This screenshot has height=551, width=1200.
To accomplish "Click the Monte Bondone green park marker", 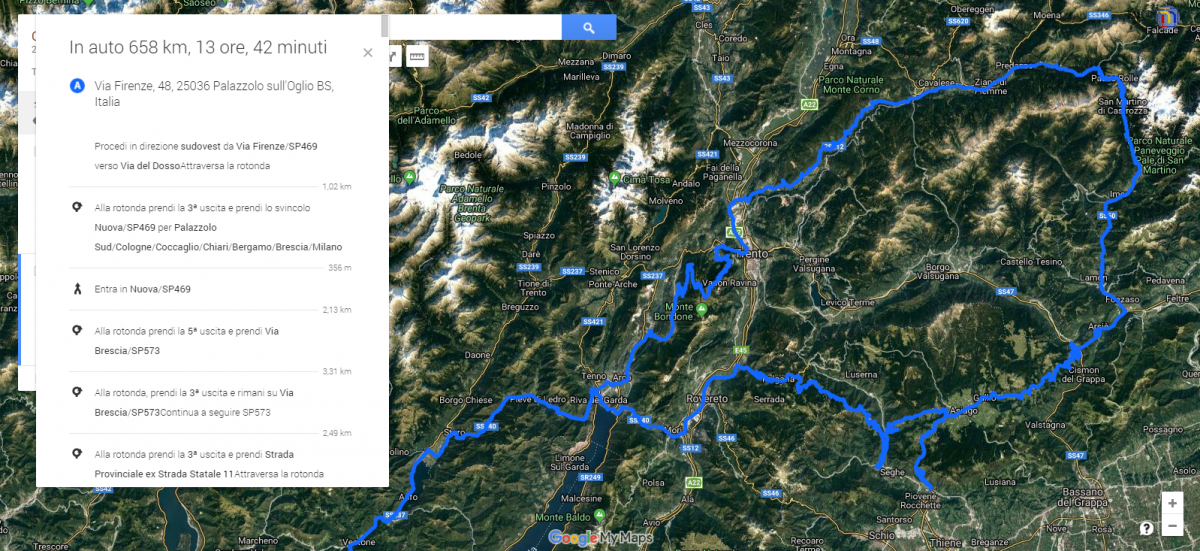I will [x=702, y=311].
